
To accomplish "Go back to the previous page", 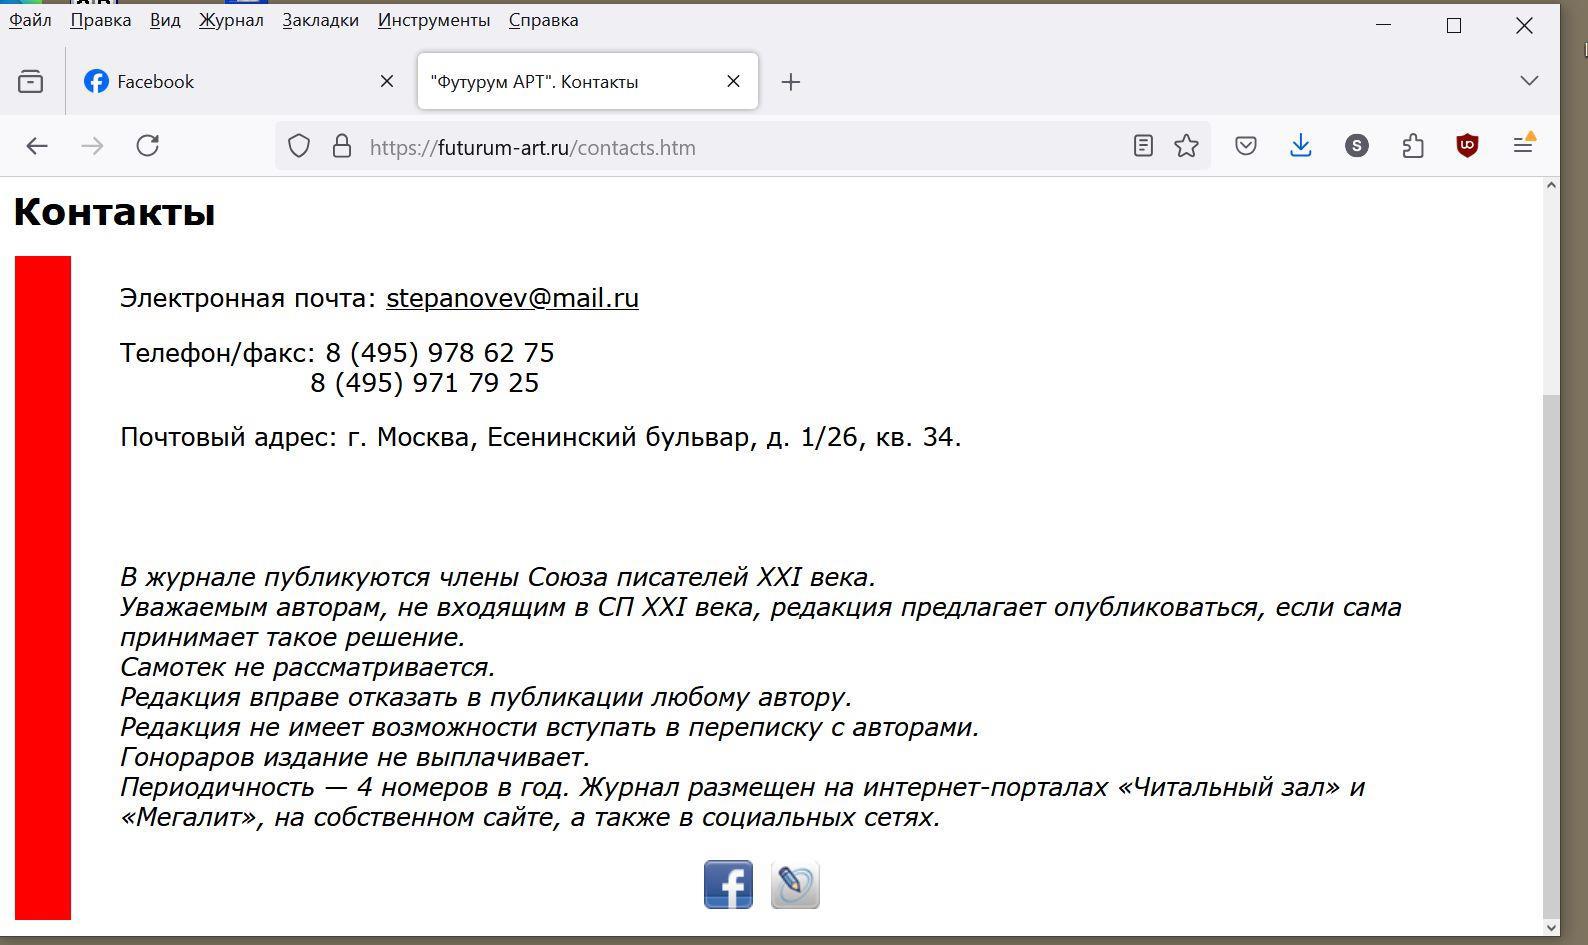I will [x=37, y=146].
